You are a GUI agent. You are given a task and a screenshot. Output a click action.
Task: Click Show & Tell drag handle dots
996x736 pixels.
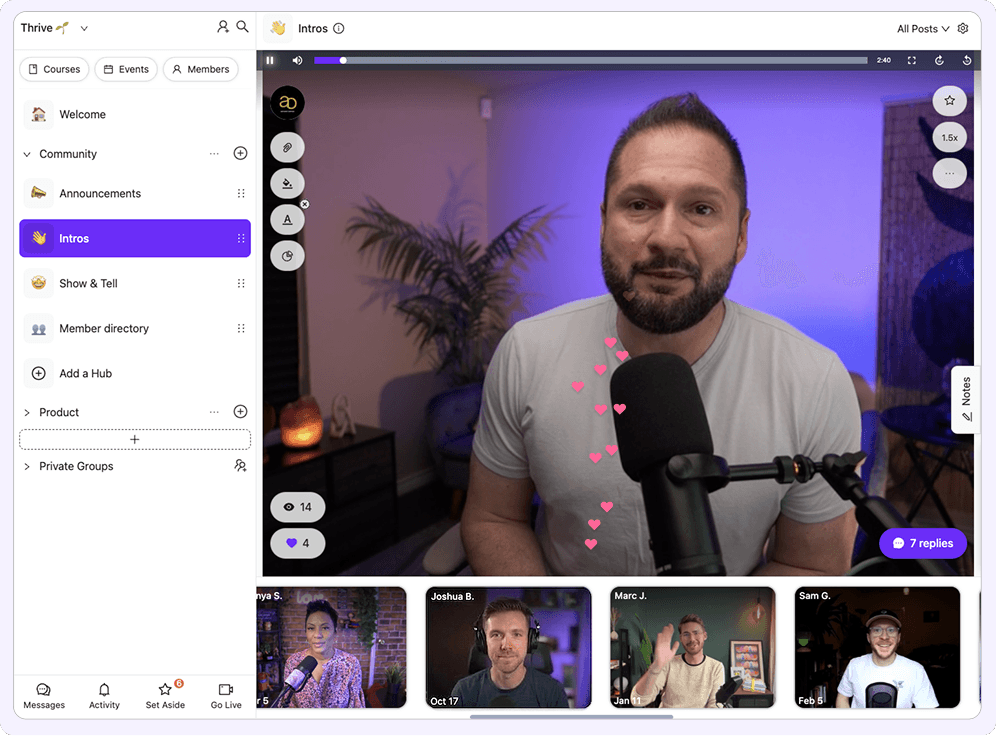241,283
